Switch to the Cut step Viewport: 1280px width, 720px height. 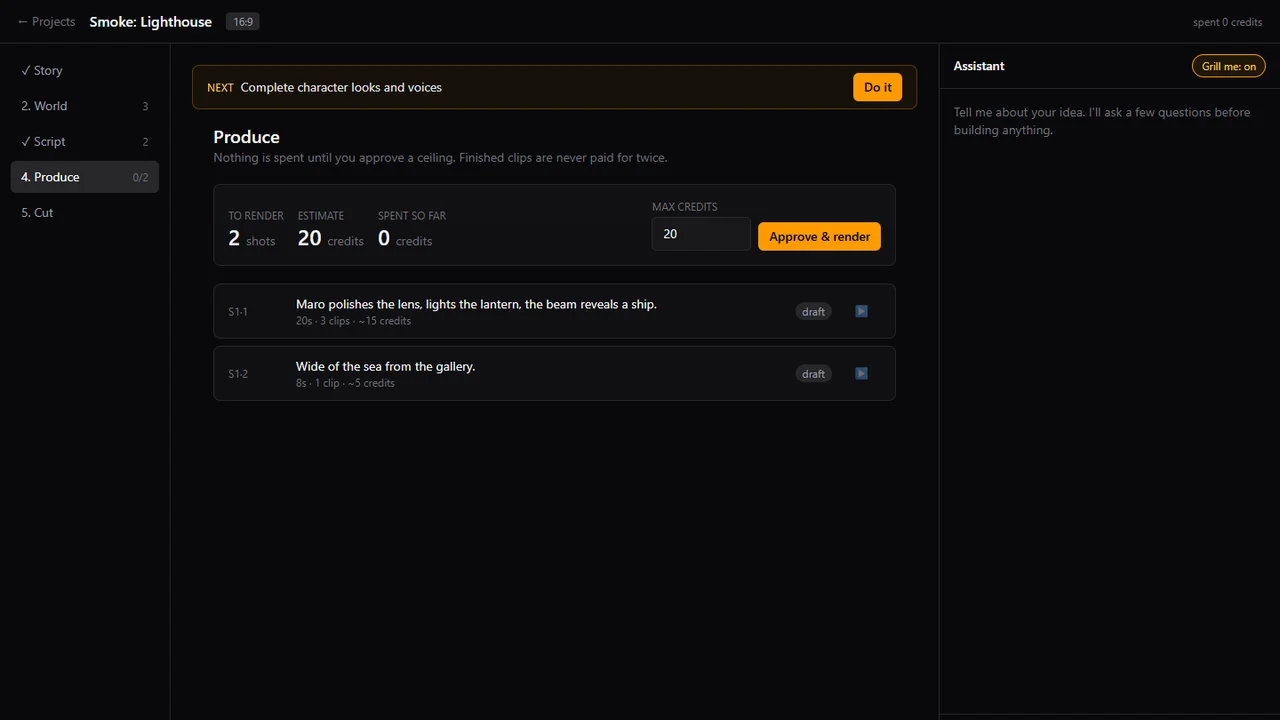click(x=84, y=213)
